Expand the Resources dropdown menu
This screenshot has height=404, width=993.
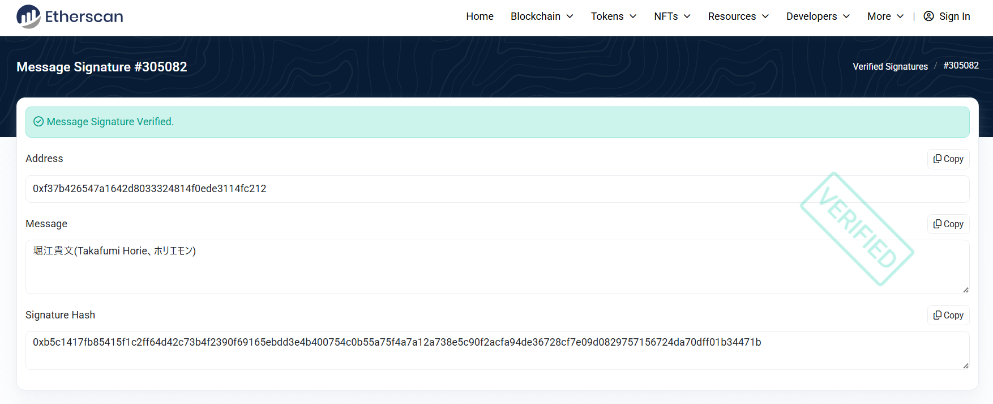pos(738,16)
